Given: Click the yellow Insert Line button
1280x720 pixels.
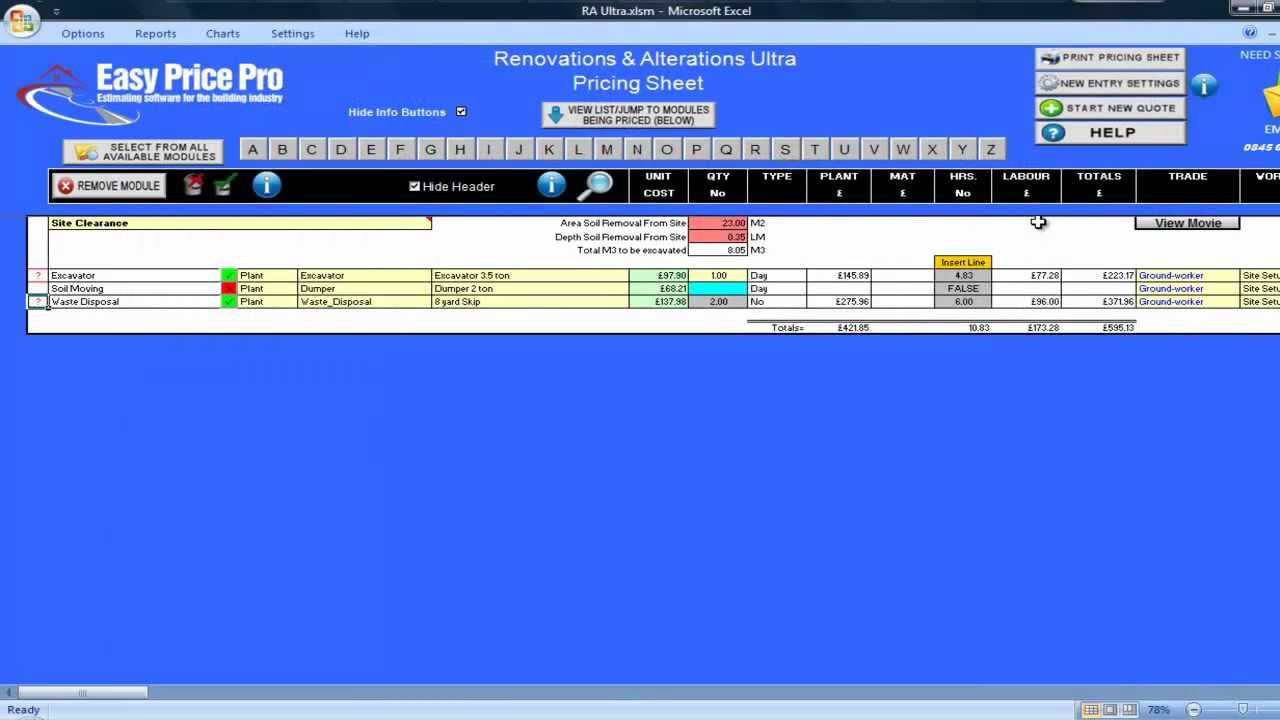Looking at the screenshot, I should [x=963, y=262].
